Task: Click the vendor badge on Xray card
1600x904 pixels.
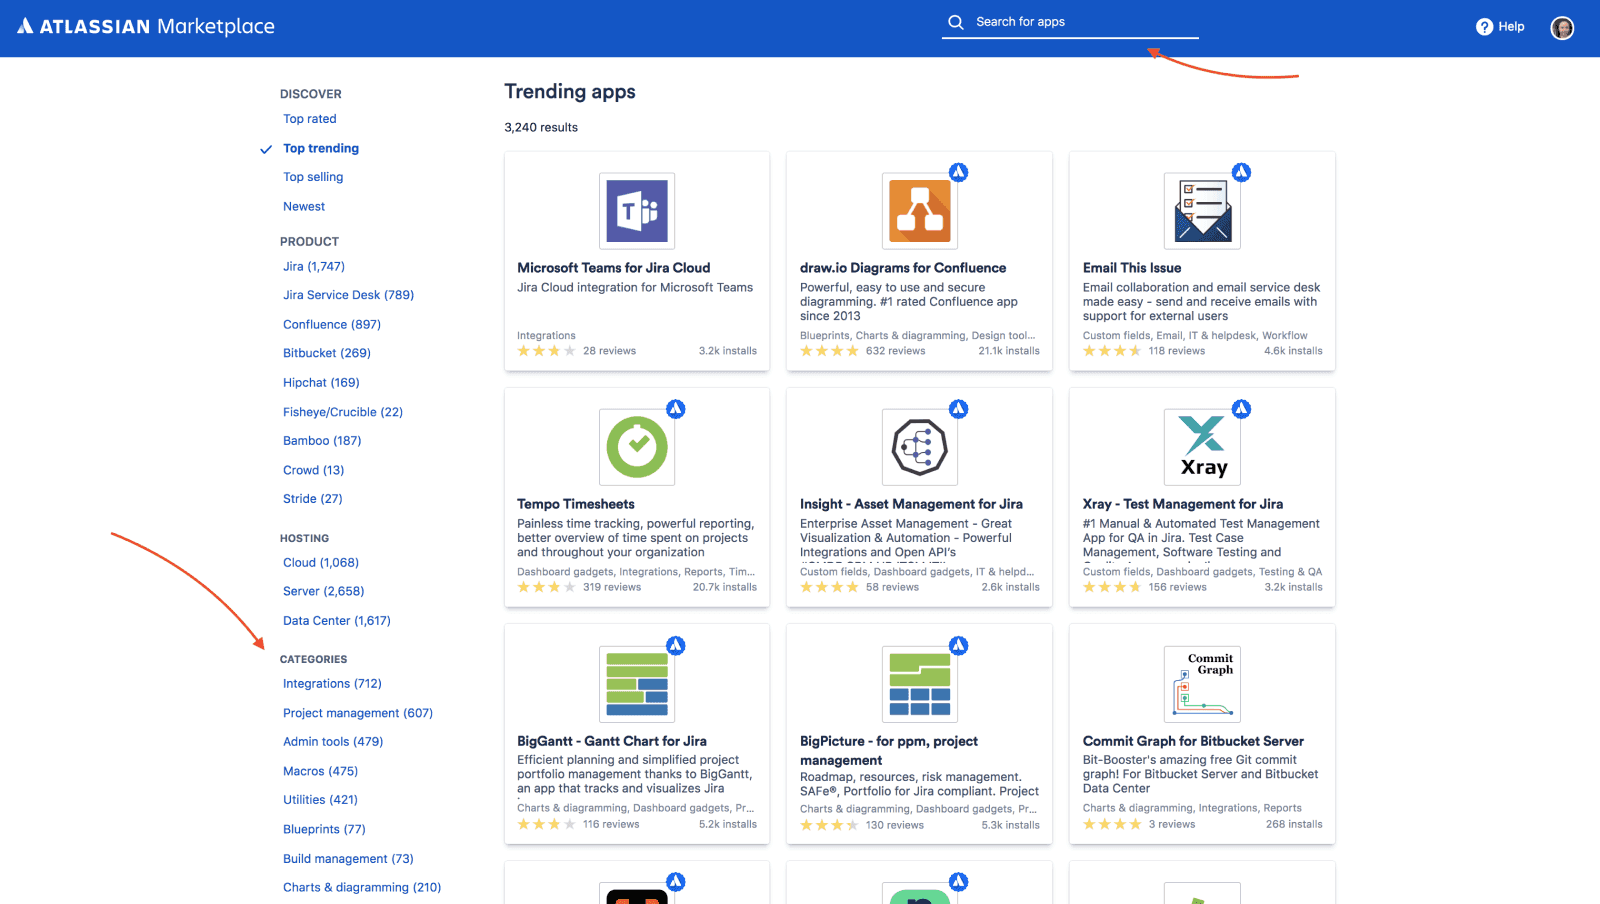Action: pos(1242,408)
